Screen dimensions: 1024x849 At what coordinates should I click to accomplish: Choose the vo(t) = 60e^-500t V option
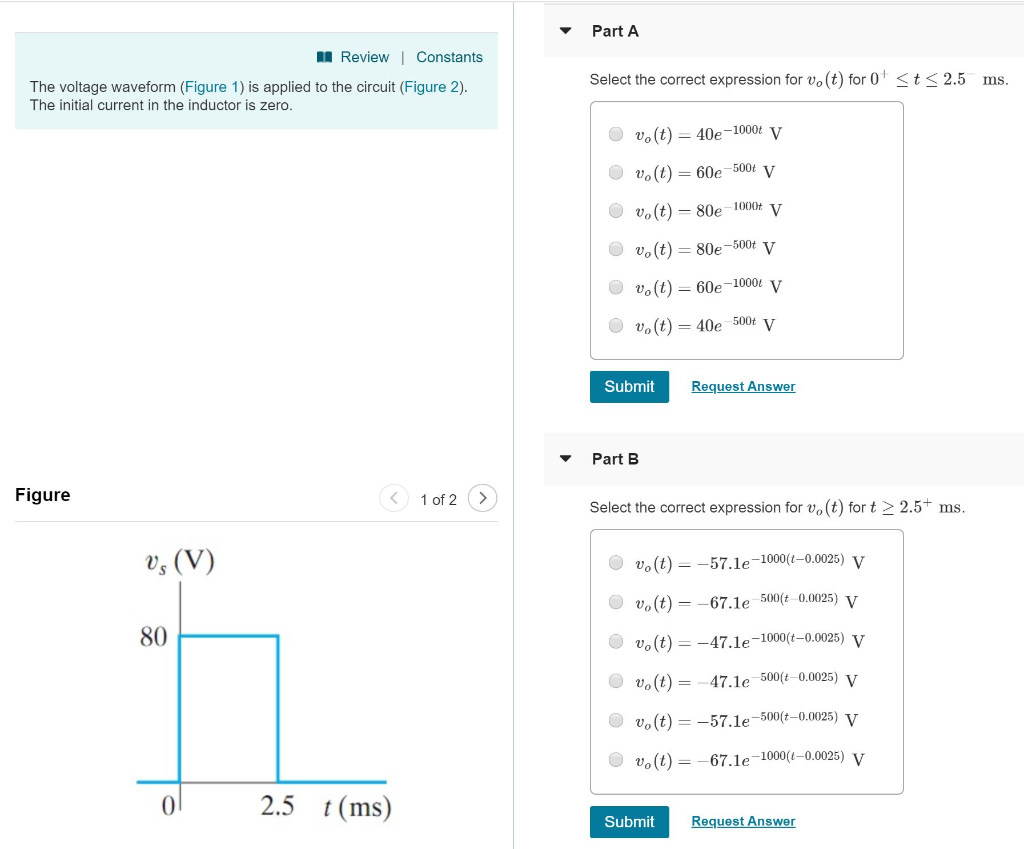tap(616, 172)
